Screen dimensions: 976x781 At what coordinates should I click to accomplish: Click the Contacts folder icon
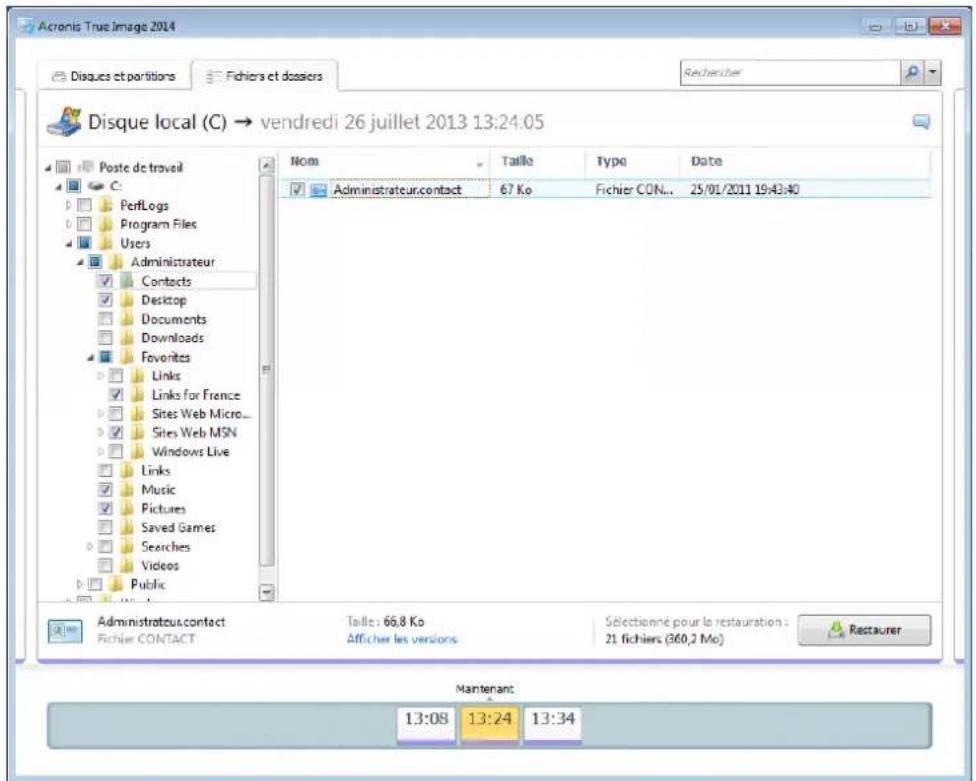(127, 281)
